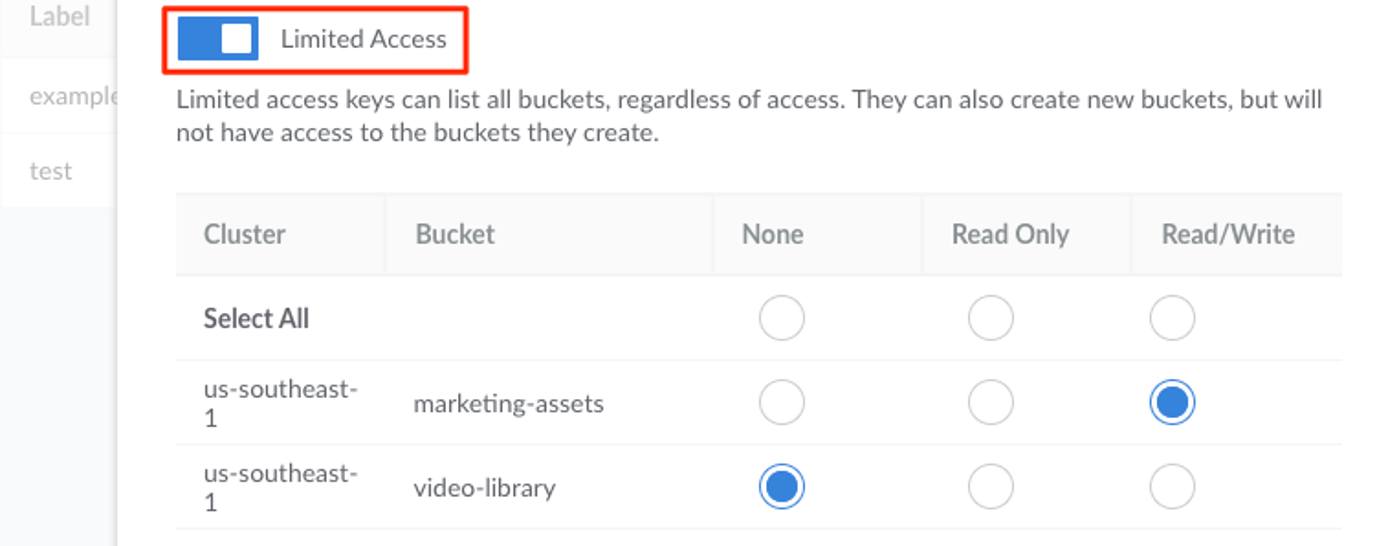The image size is (1388, 546).
Task: Click the None column header
Action: 772,235
